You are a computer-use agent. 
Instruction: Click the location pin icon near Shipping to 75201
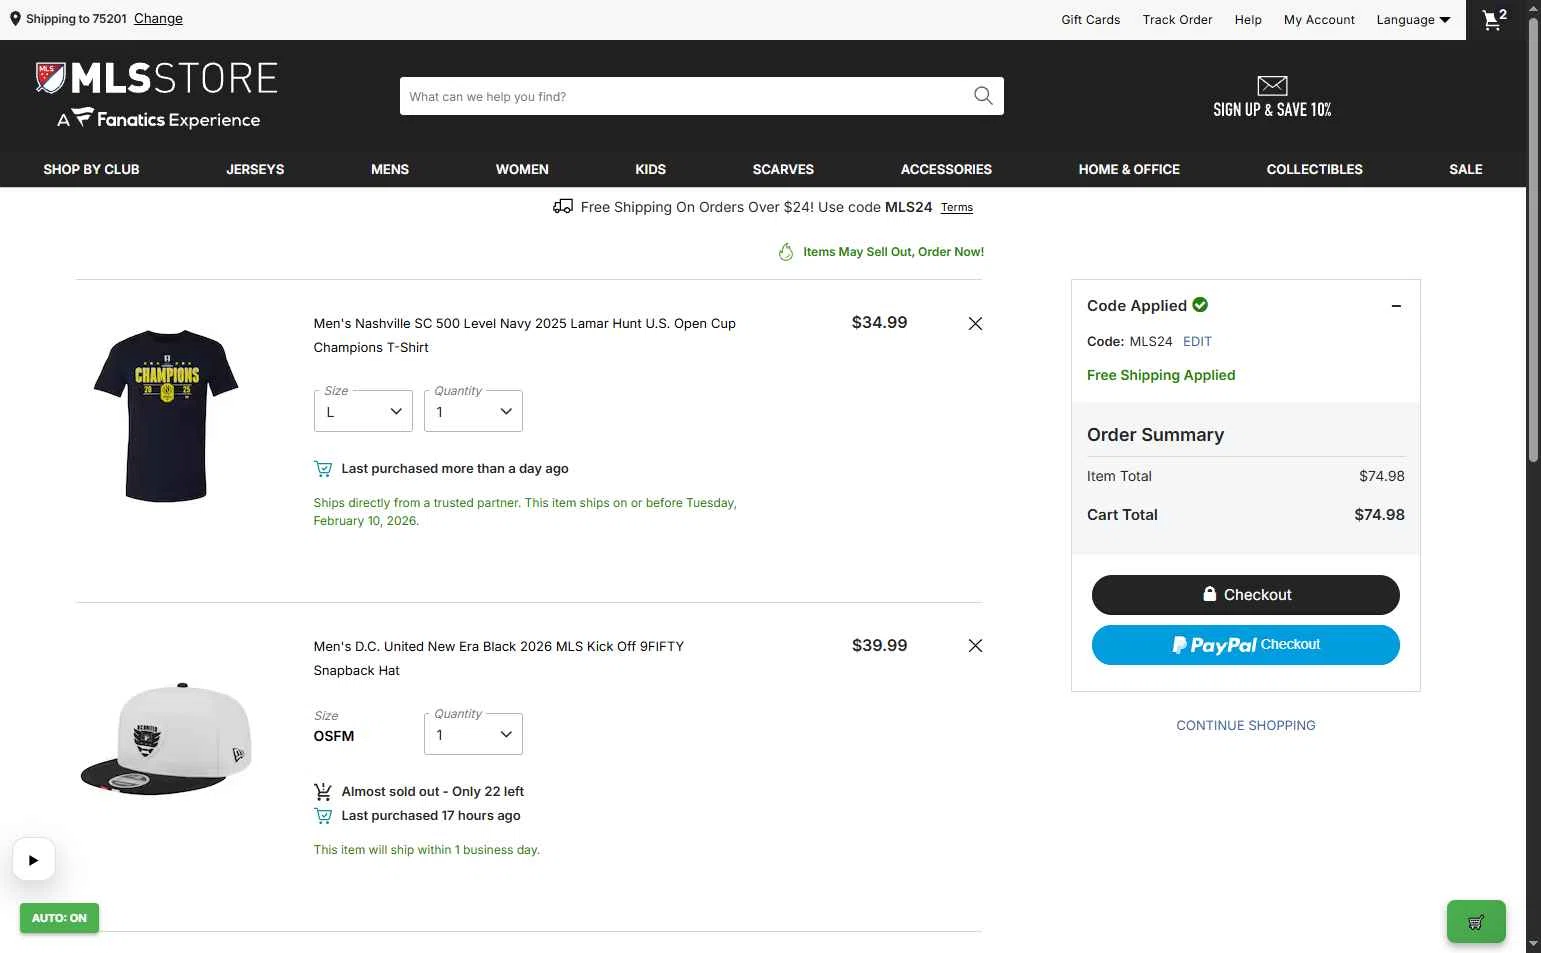point(15,19)
